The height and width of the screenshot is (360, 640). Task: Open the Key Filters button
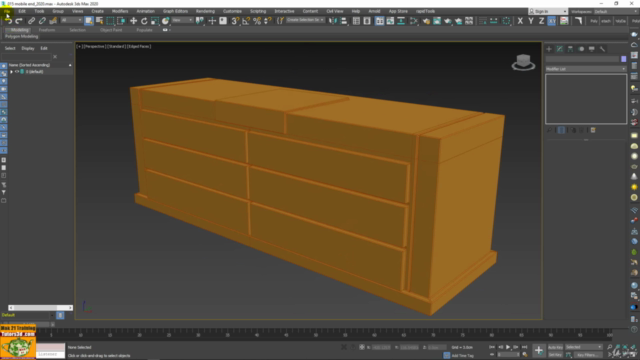[x=588, y=355]
